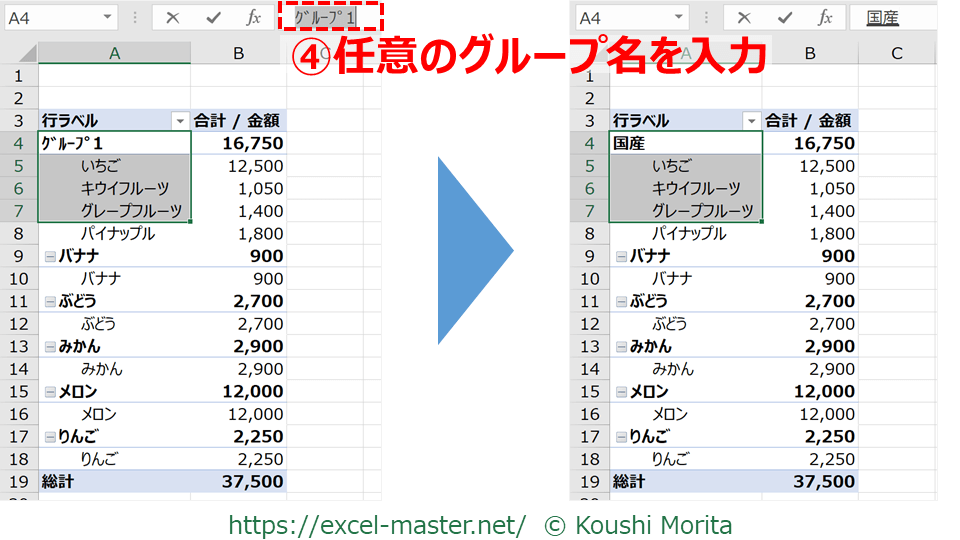Collapse the バナナ group in left pivot table
Screen dimensions: 960x540
(50, 256)
